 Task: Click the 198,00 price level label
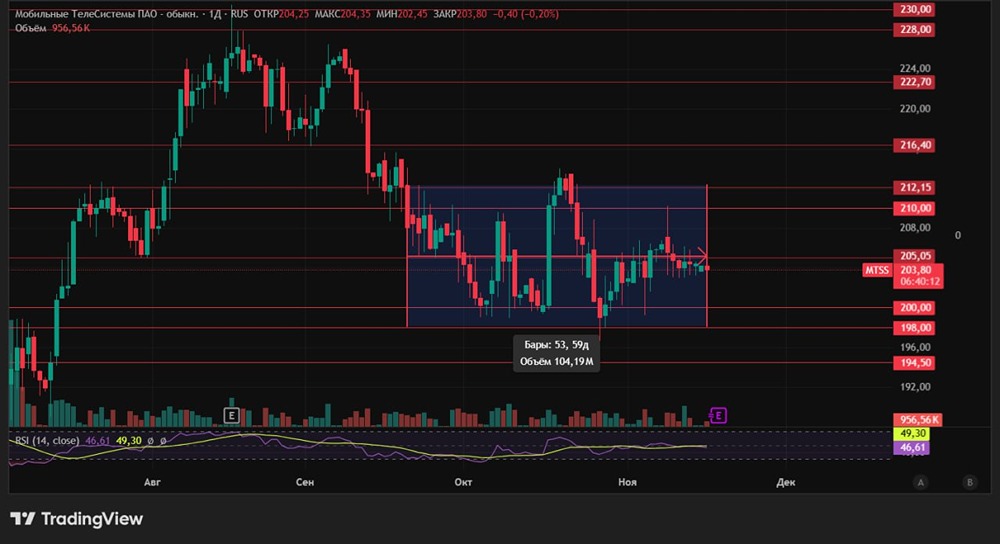point(915,328)
